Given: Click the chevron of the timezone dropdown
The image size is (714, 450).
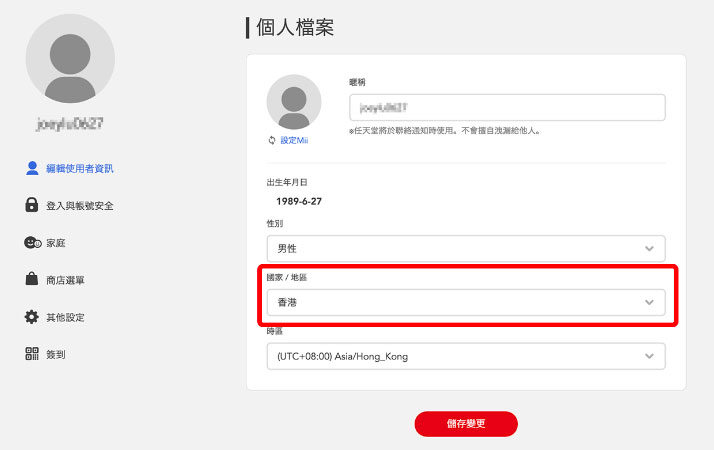Looking at the screenshot, I should click(x=649, y=356).
